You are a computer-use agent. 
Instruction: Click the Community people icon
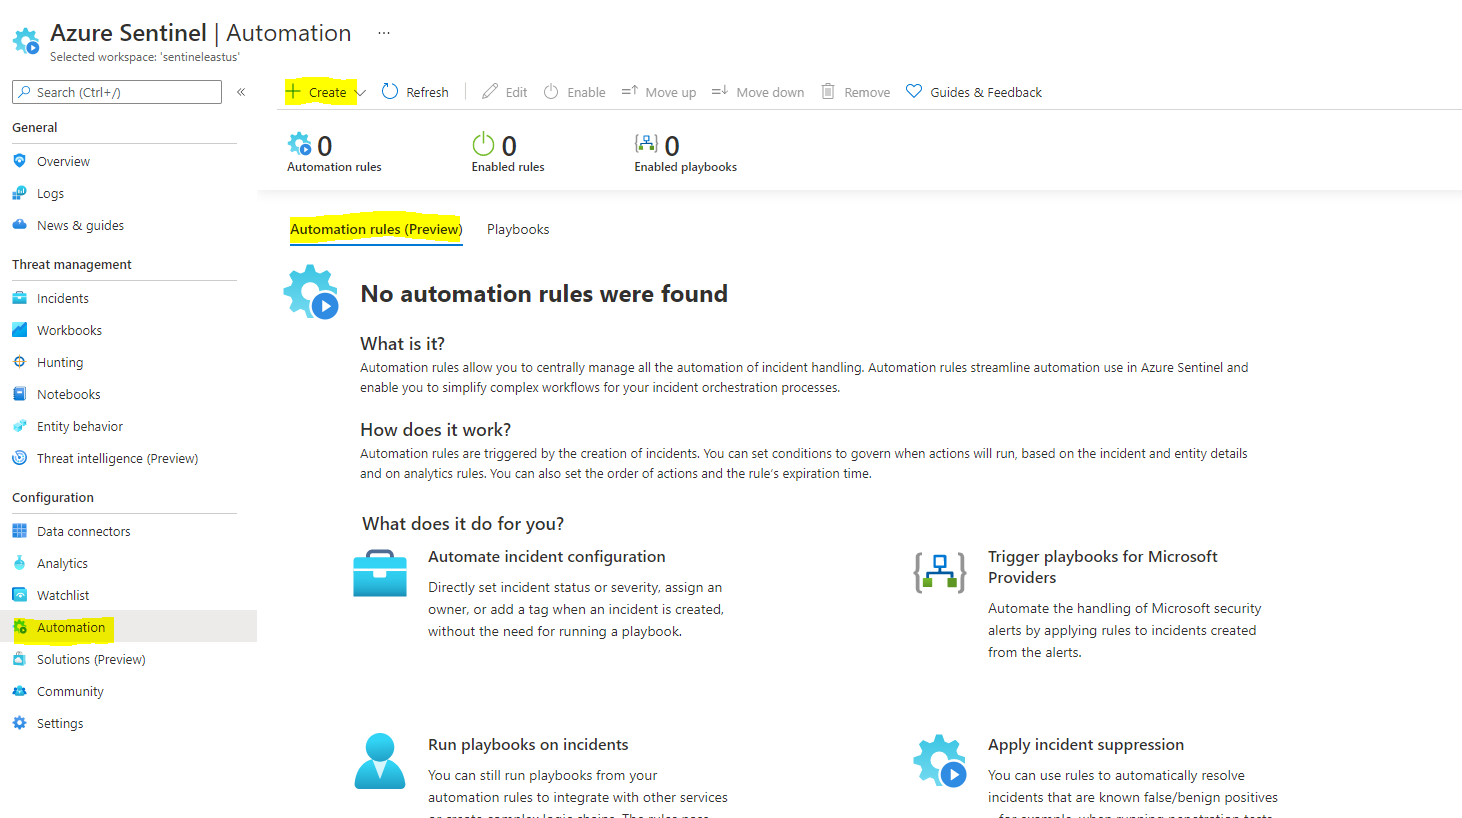19,691
